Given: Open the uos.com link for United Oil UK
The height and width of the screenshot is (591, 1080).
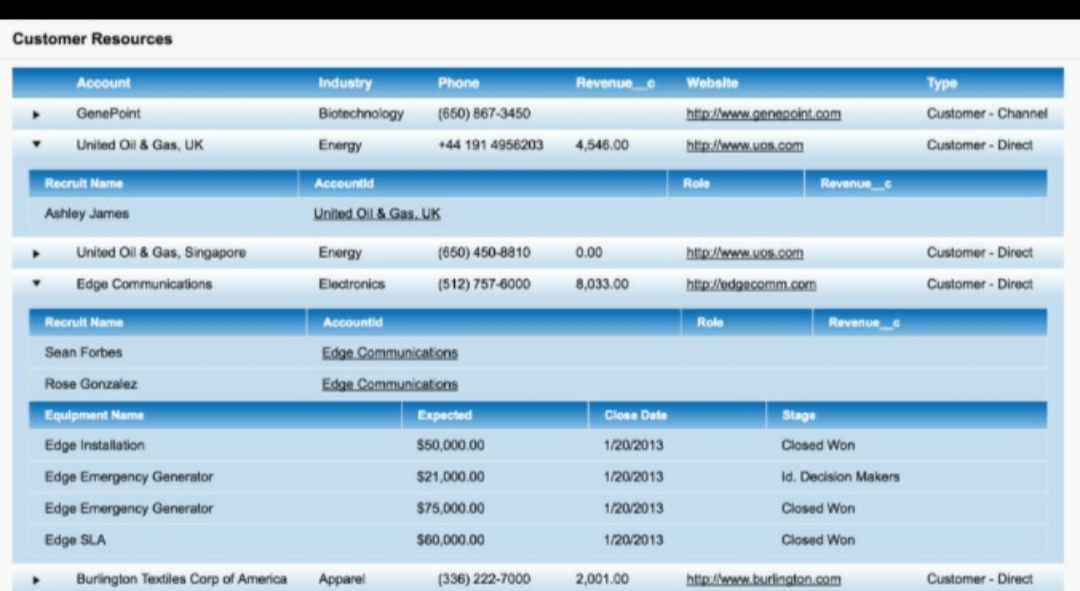Looking at the screenshot, I should (745, 145).
